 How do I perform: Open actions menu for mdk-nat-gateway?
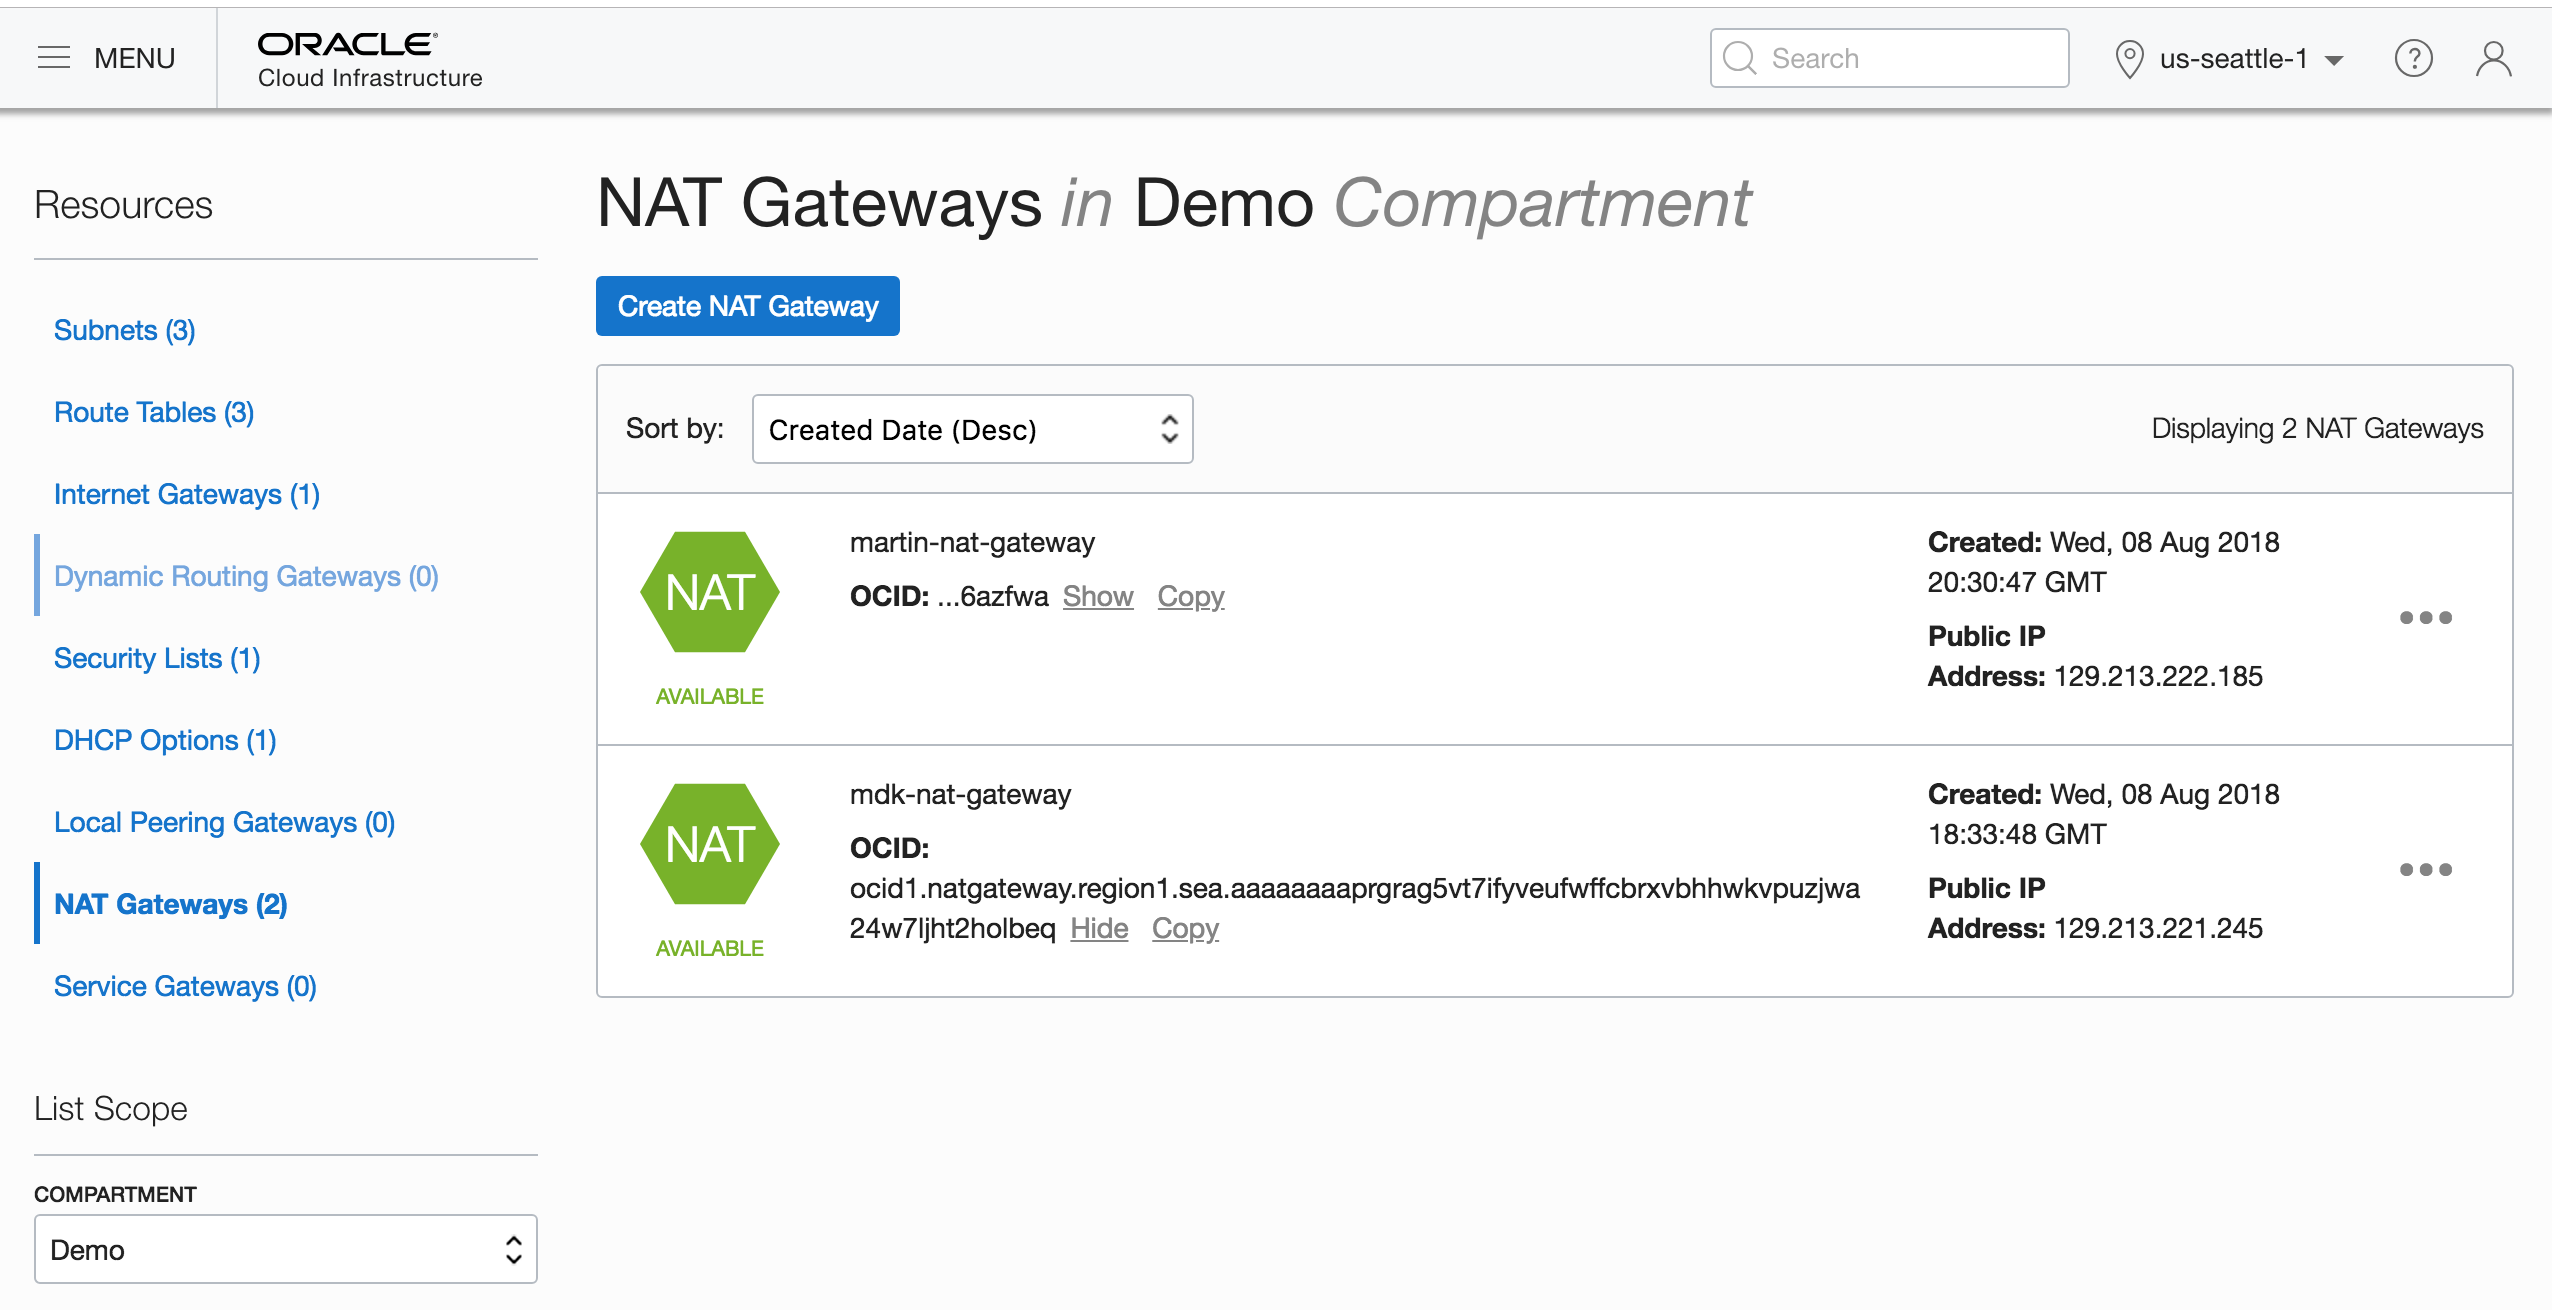point(2425,869)
